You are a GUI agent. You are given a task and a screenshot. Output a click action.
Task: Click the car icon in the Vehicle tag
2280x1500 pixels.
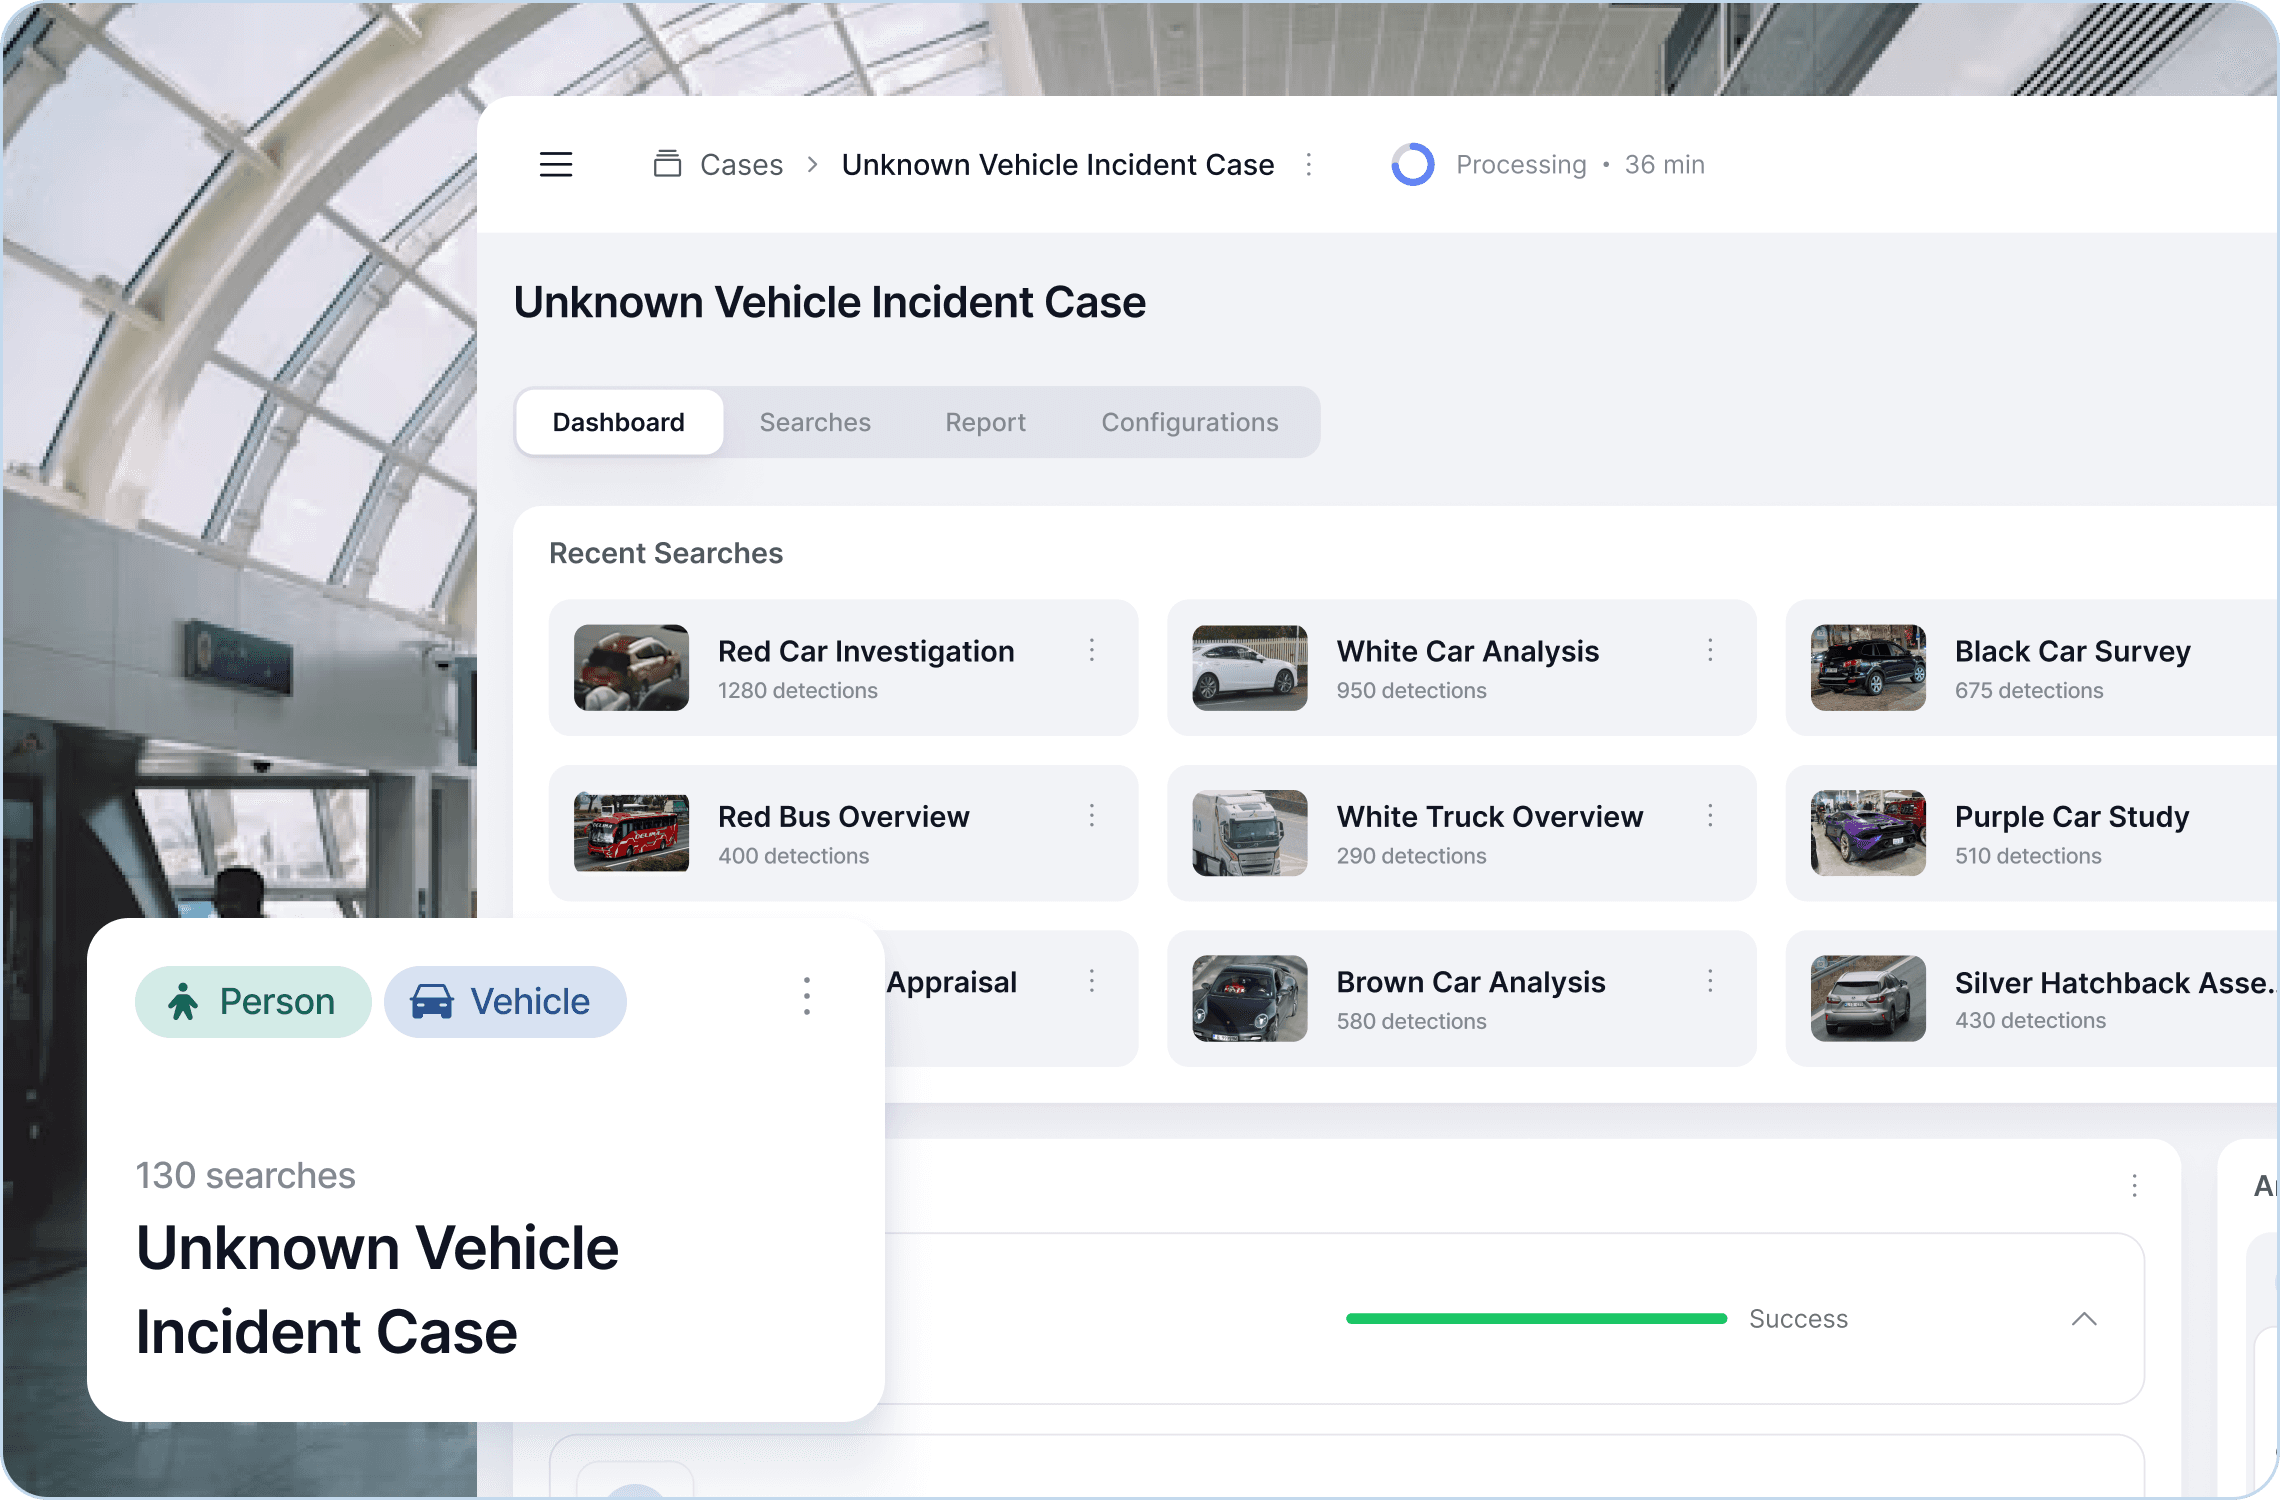pyautogui.click(x=432, y=1001)
